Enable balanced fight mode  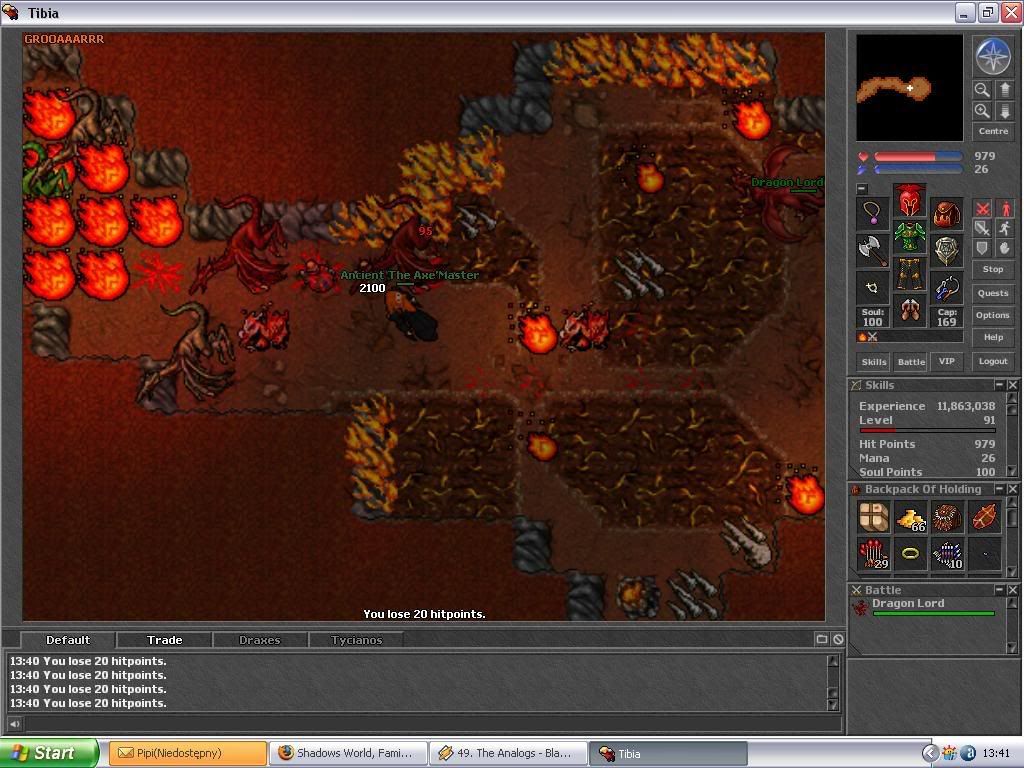click(x=982, y=228)
